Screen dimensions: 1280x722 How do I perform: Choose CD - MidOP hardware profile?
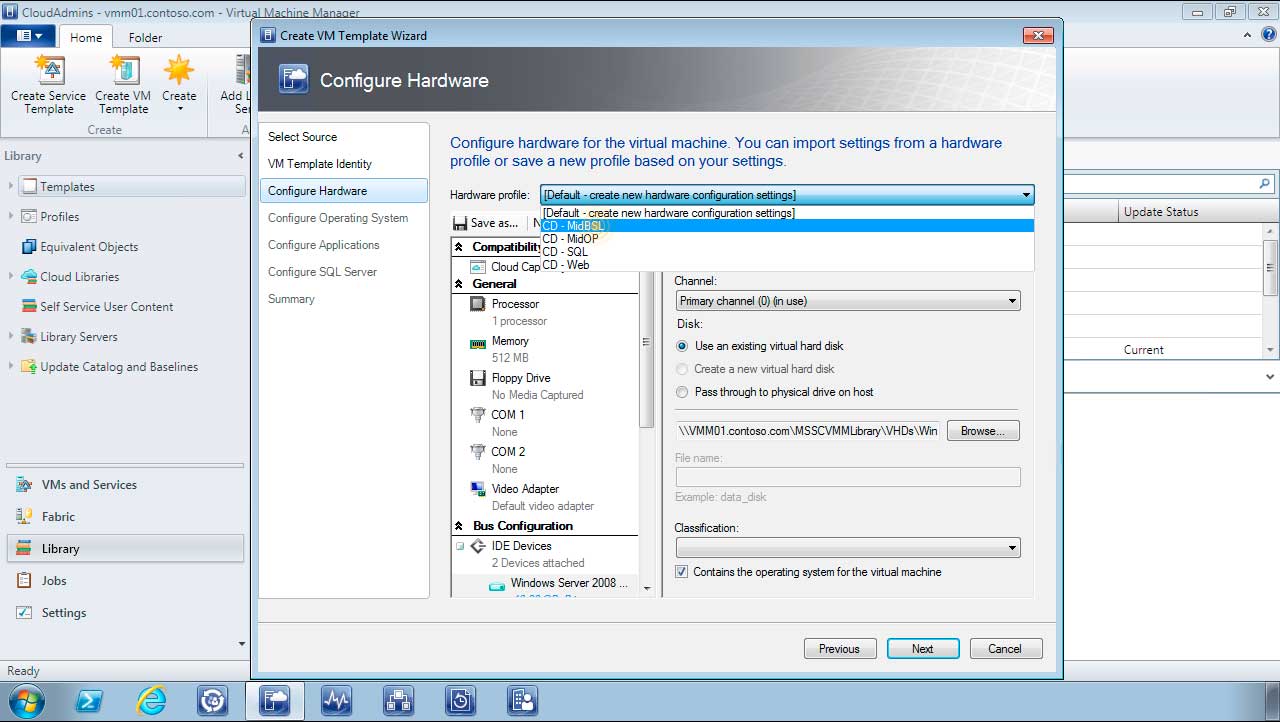tap(787, 239)
